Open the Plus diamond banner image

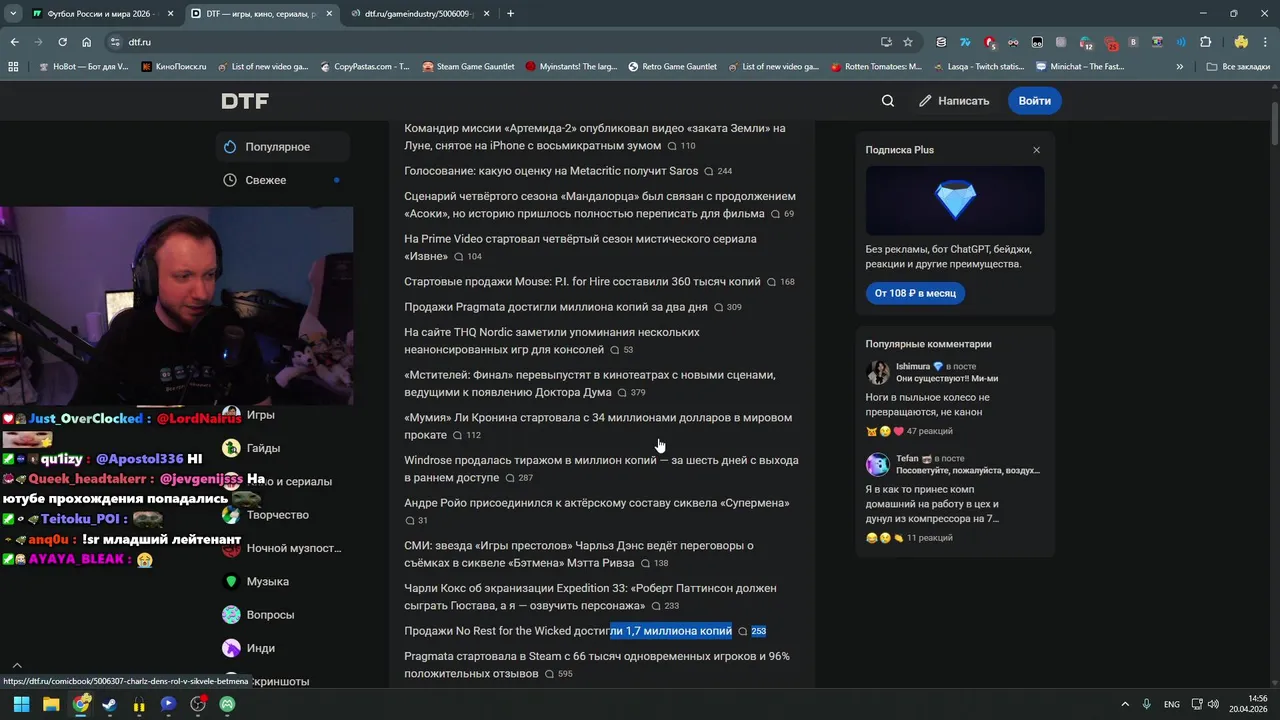point(955,200)
